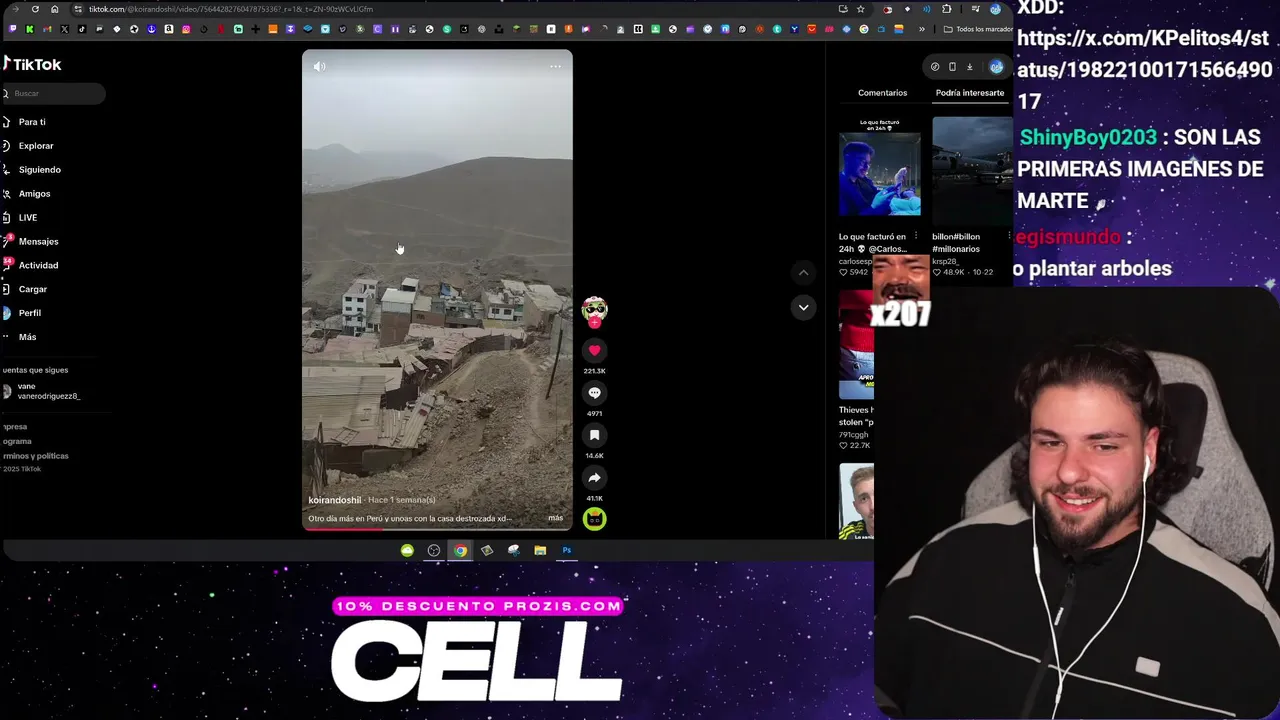The image size is (1280, 720).
Task: Open the green sound disc icon
Action: [x=594, y=519]
